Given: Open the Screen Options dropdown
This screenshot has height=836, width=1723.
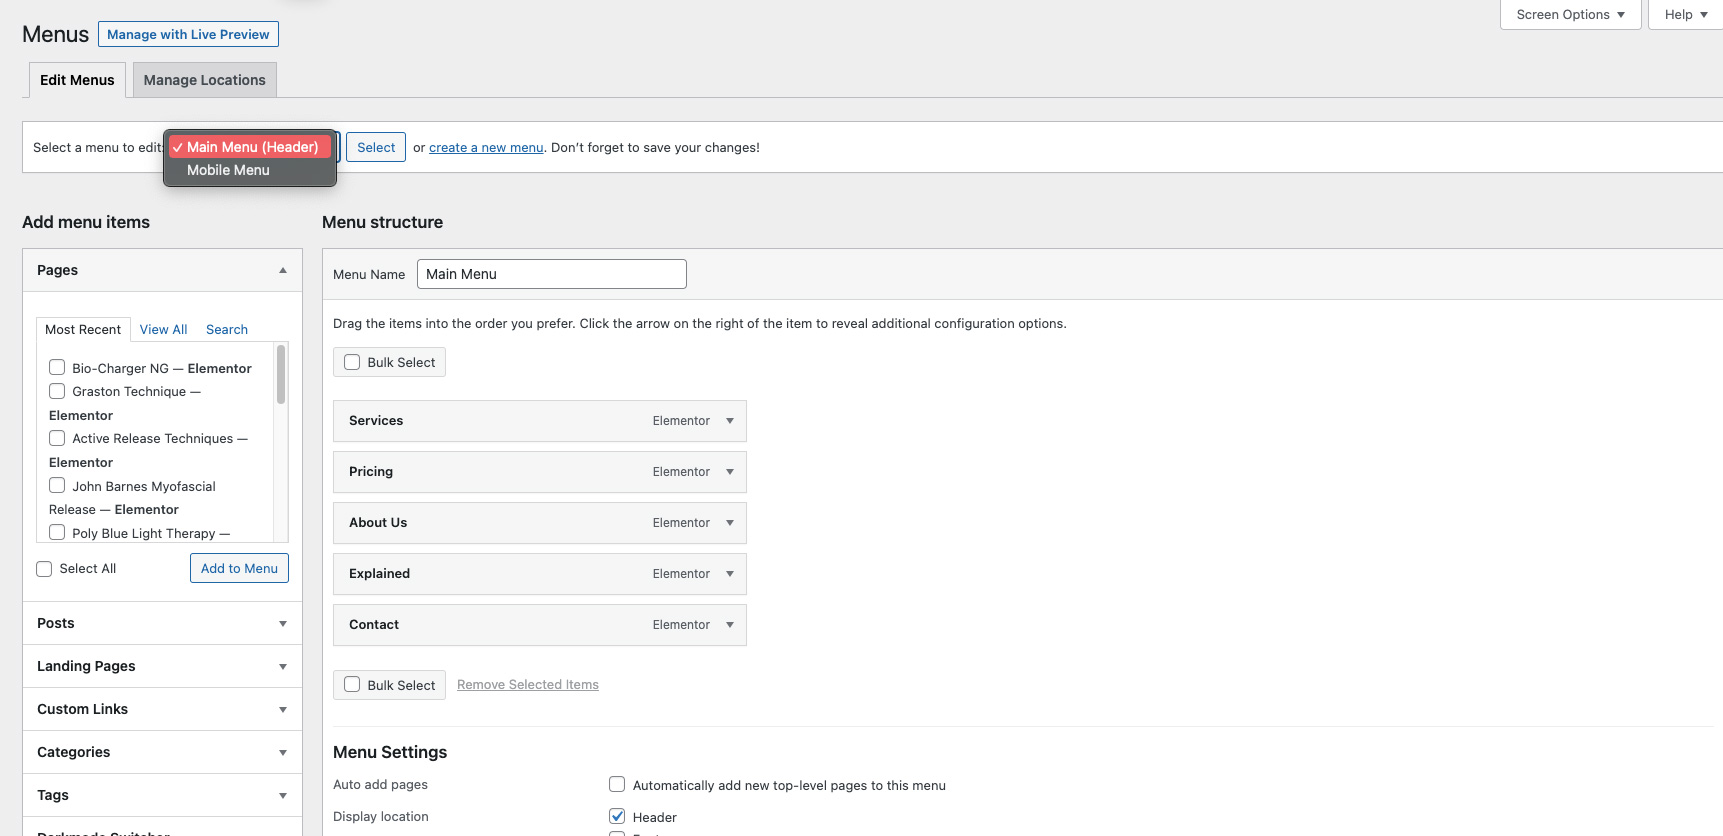Looking at the screenshot, I should click(1570, 15).
